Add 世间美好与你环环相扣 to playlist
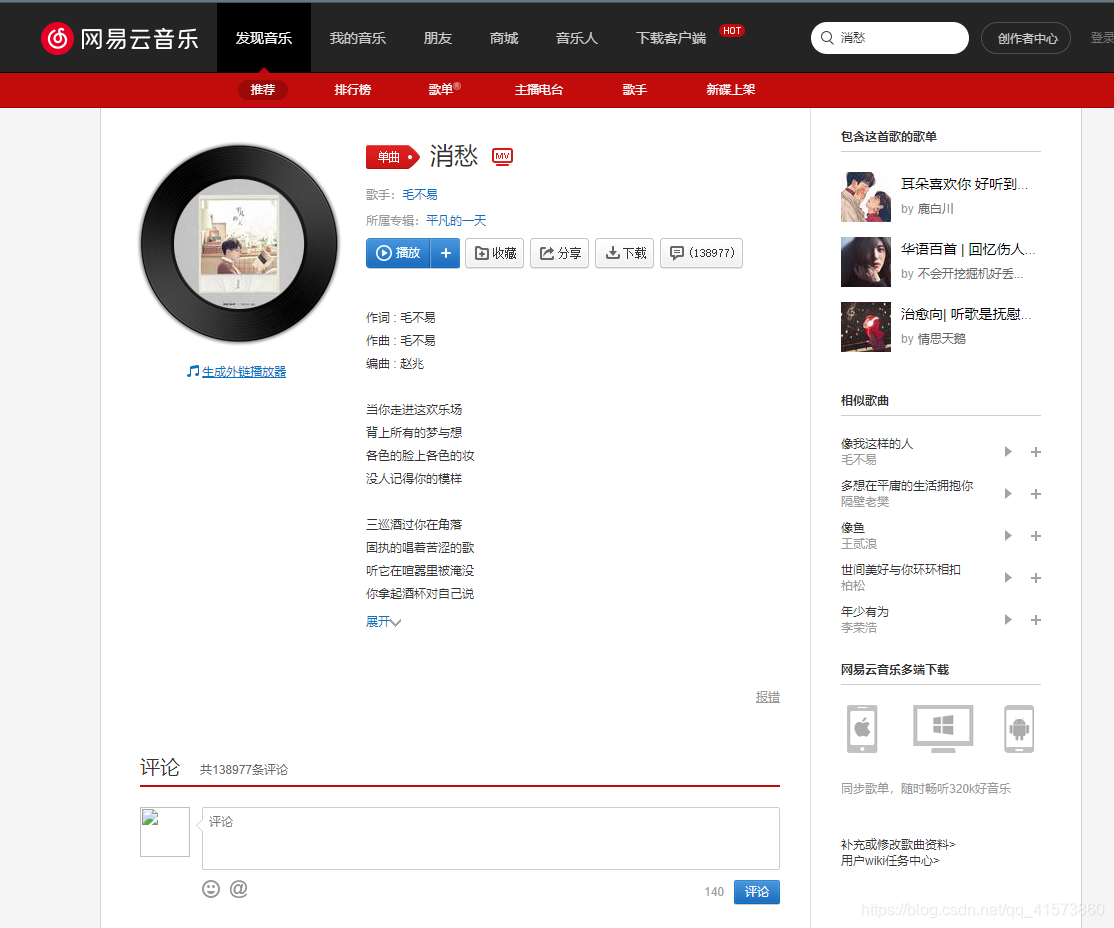 1036,578
